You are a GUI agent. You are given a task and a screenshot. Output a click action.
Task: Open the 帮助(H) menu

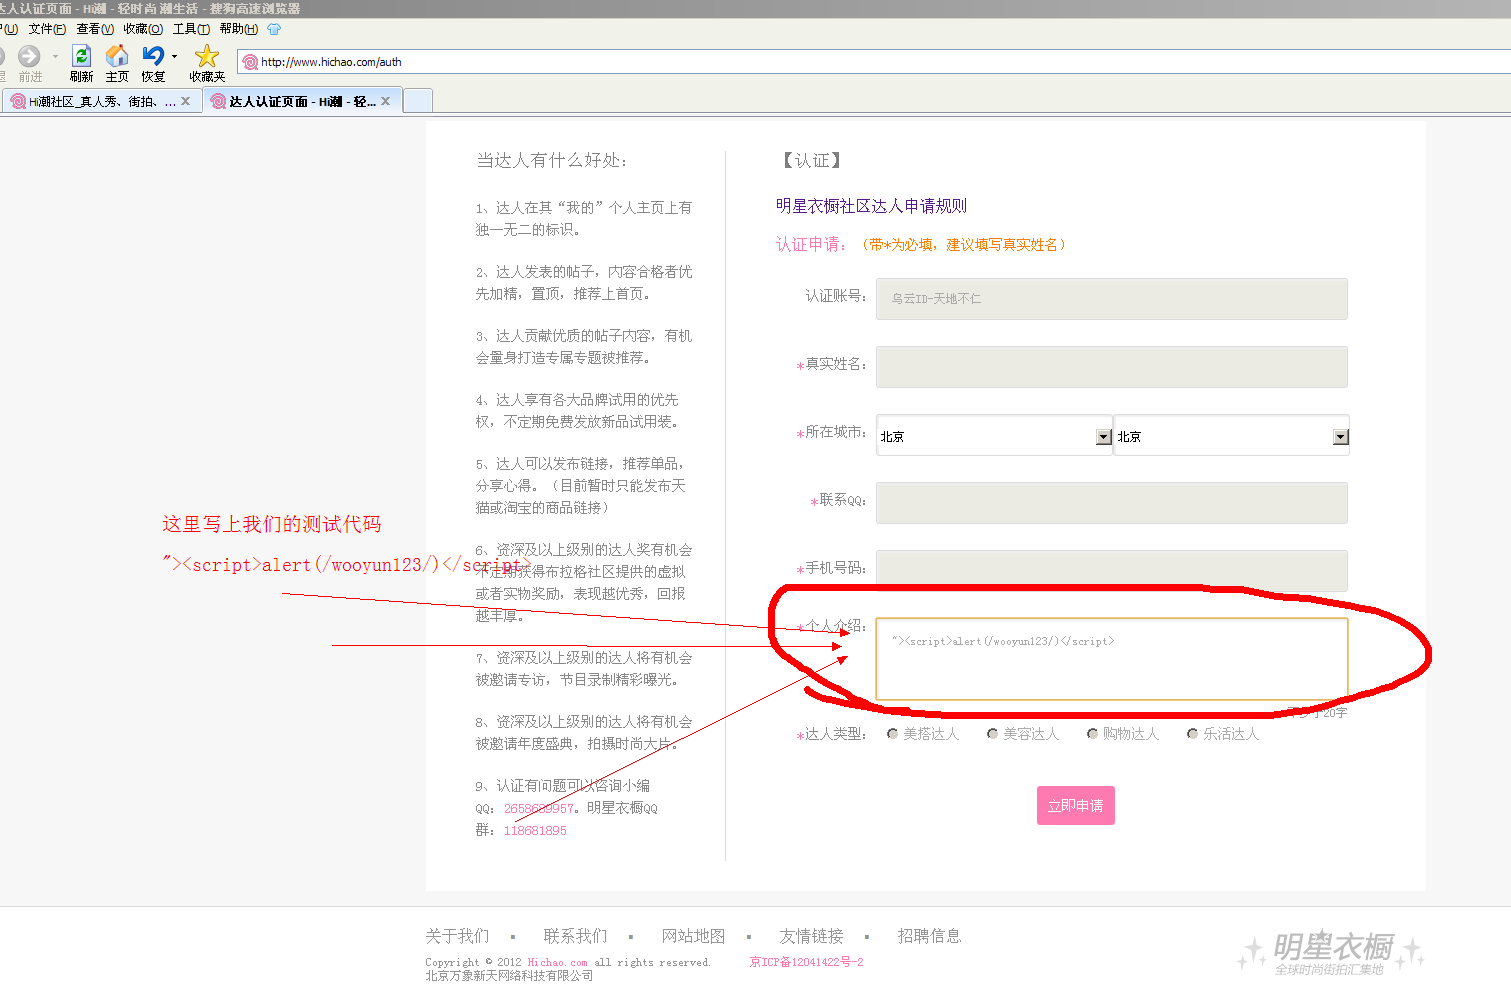click(238, 29)
